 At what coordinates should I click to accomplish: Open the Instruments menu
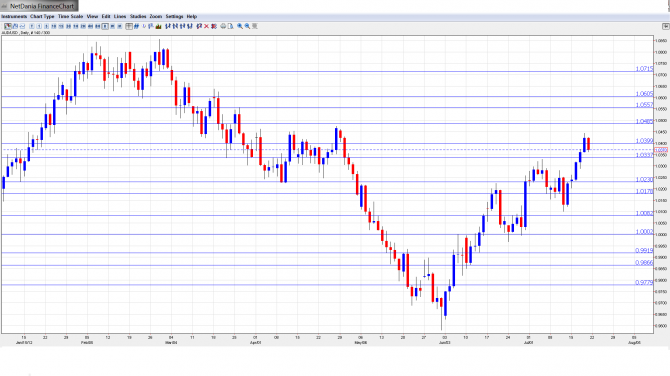tap(14, 17)
